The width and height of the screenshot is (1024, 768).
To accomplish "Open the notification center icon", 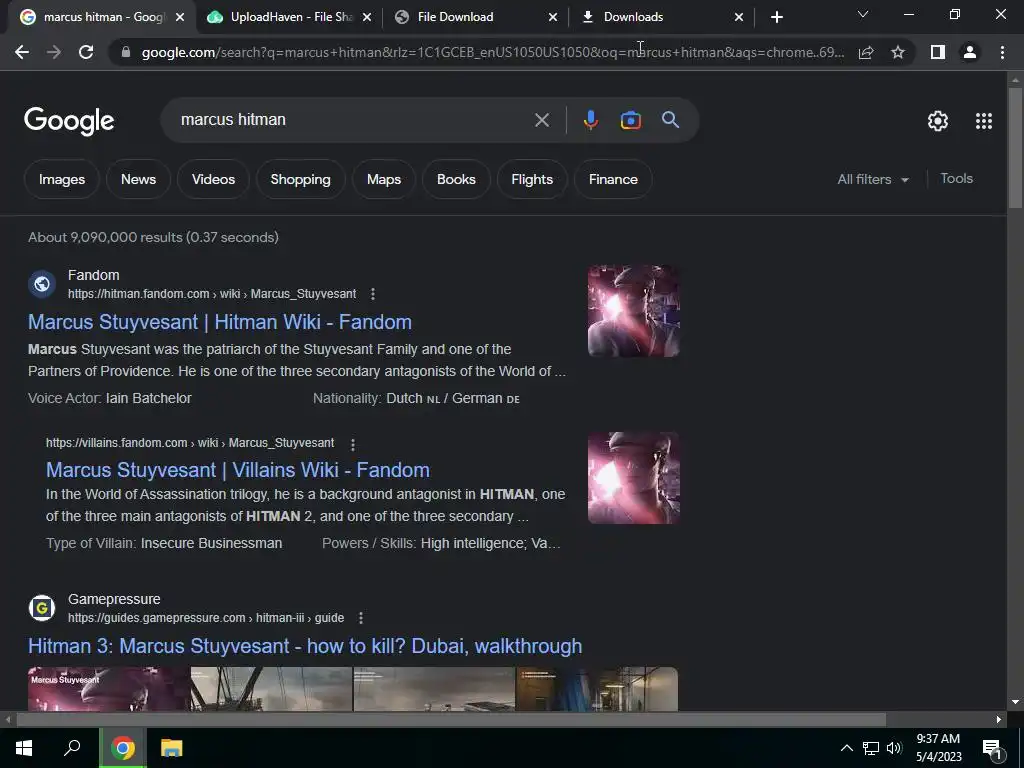I will (991, 748).
